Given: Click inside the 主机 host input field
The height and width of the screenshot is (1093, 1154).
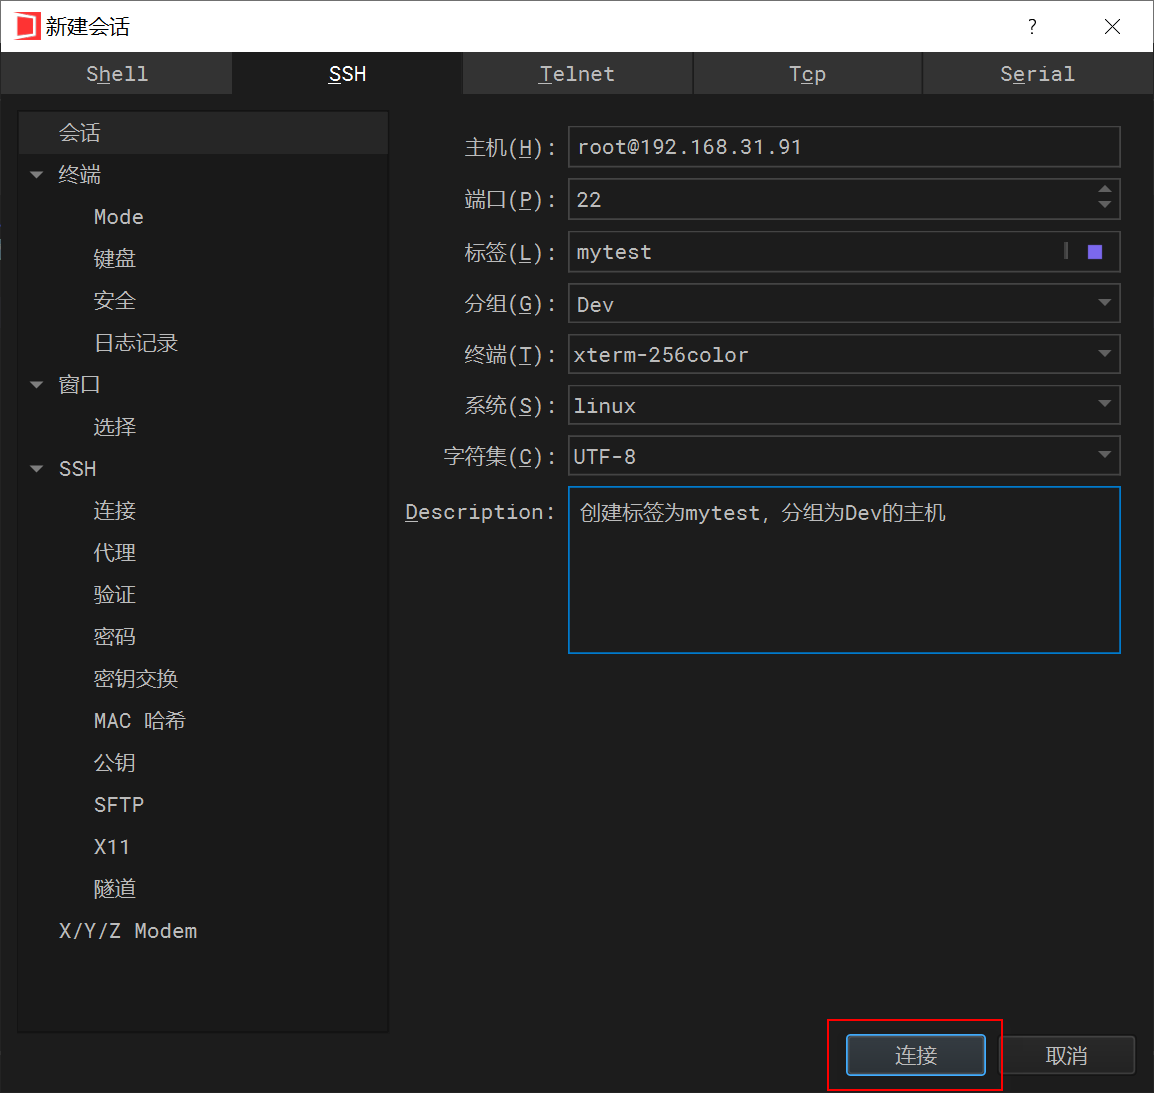Looking at the screenshot, I should 844,146.
